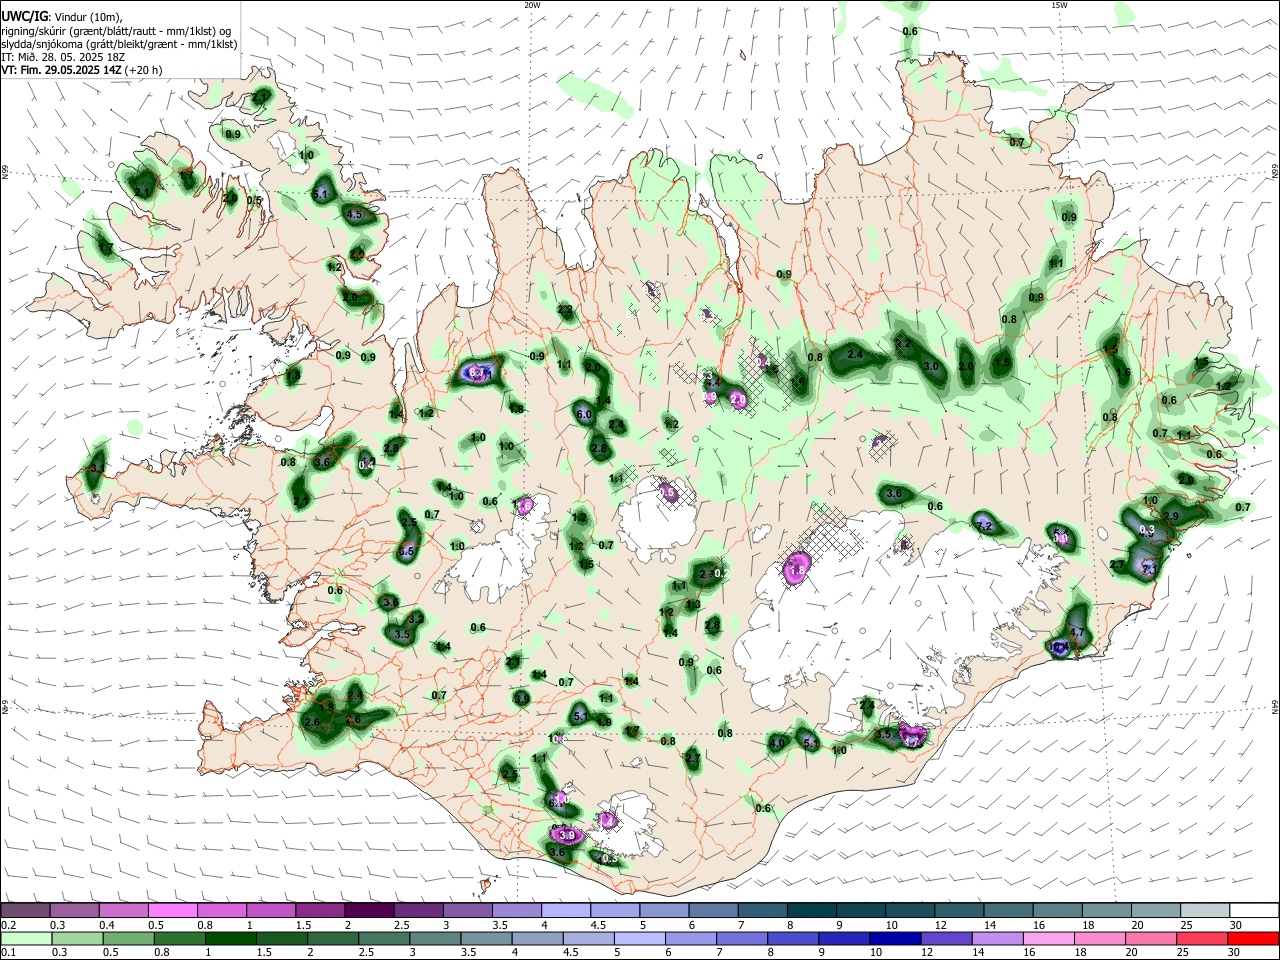Pick the pale lavender 4 swatch in the upper legend
Screen dimensions: 1280x960
tap(566, 910)
